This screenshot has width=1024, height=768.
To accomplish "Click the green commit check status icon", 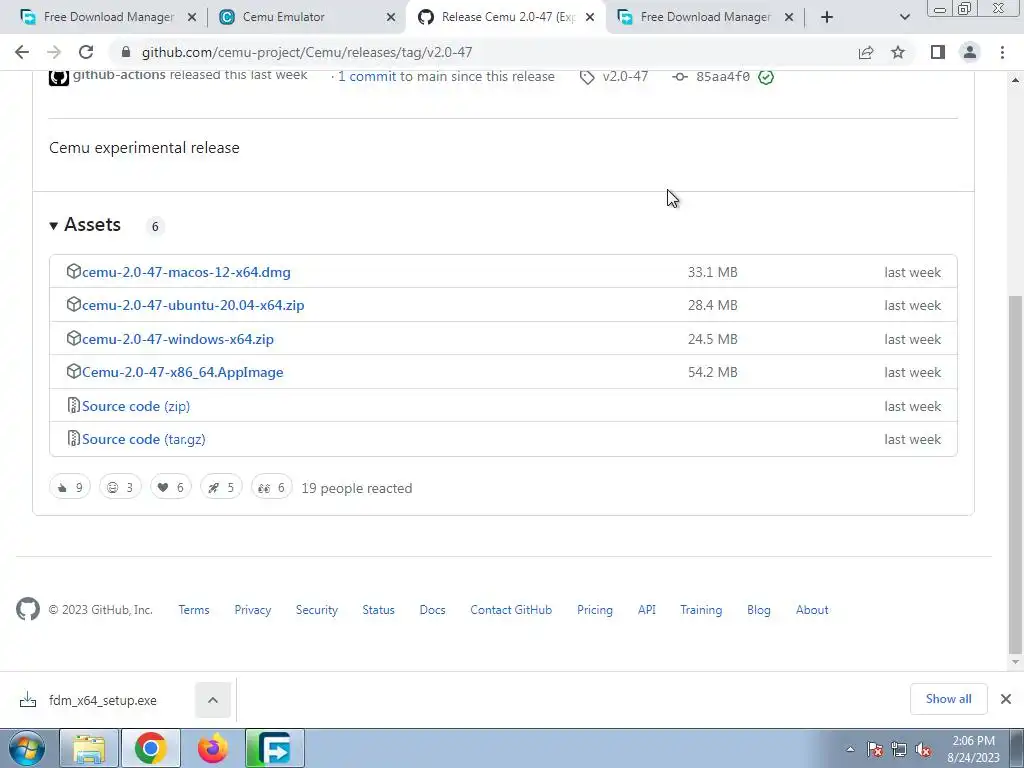I will [x=766, y=77].
